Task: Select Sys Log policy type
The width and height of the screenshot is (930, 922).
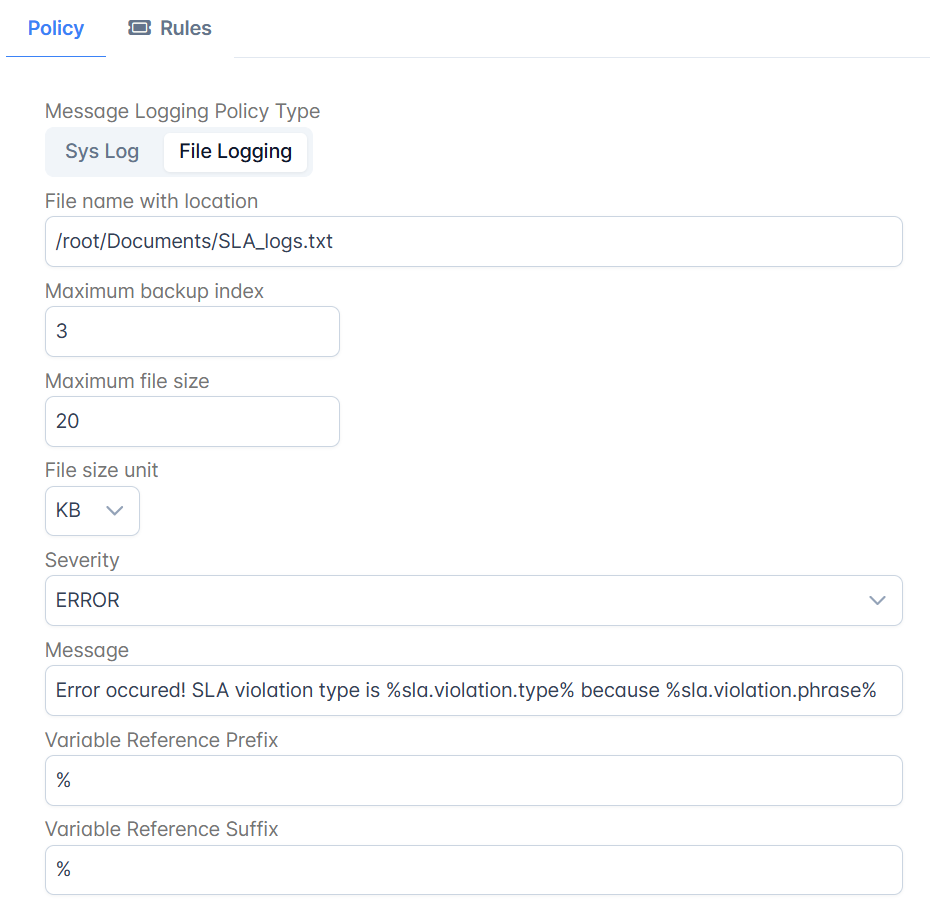Action: coord(102,152)
